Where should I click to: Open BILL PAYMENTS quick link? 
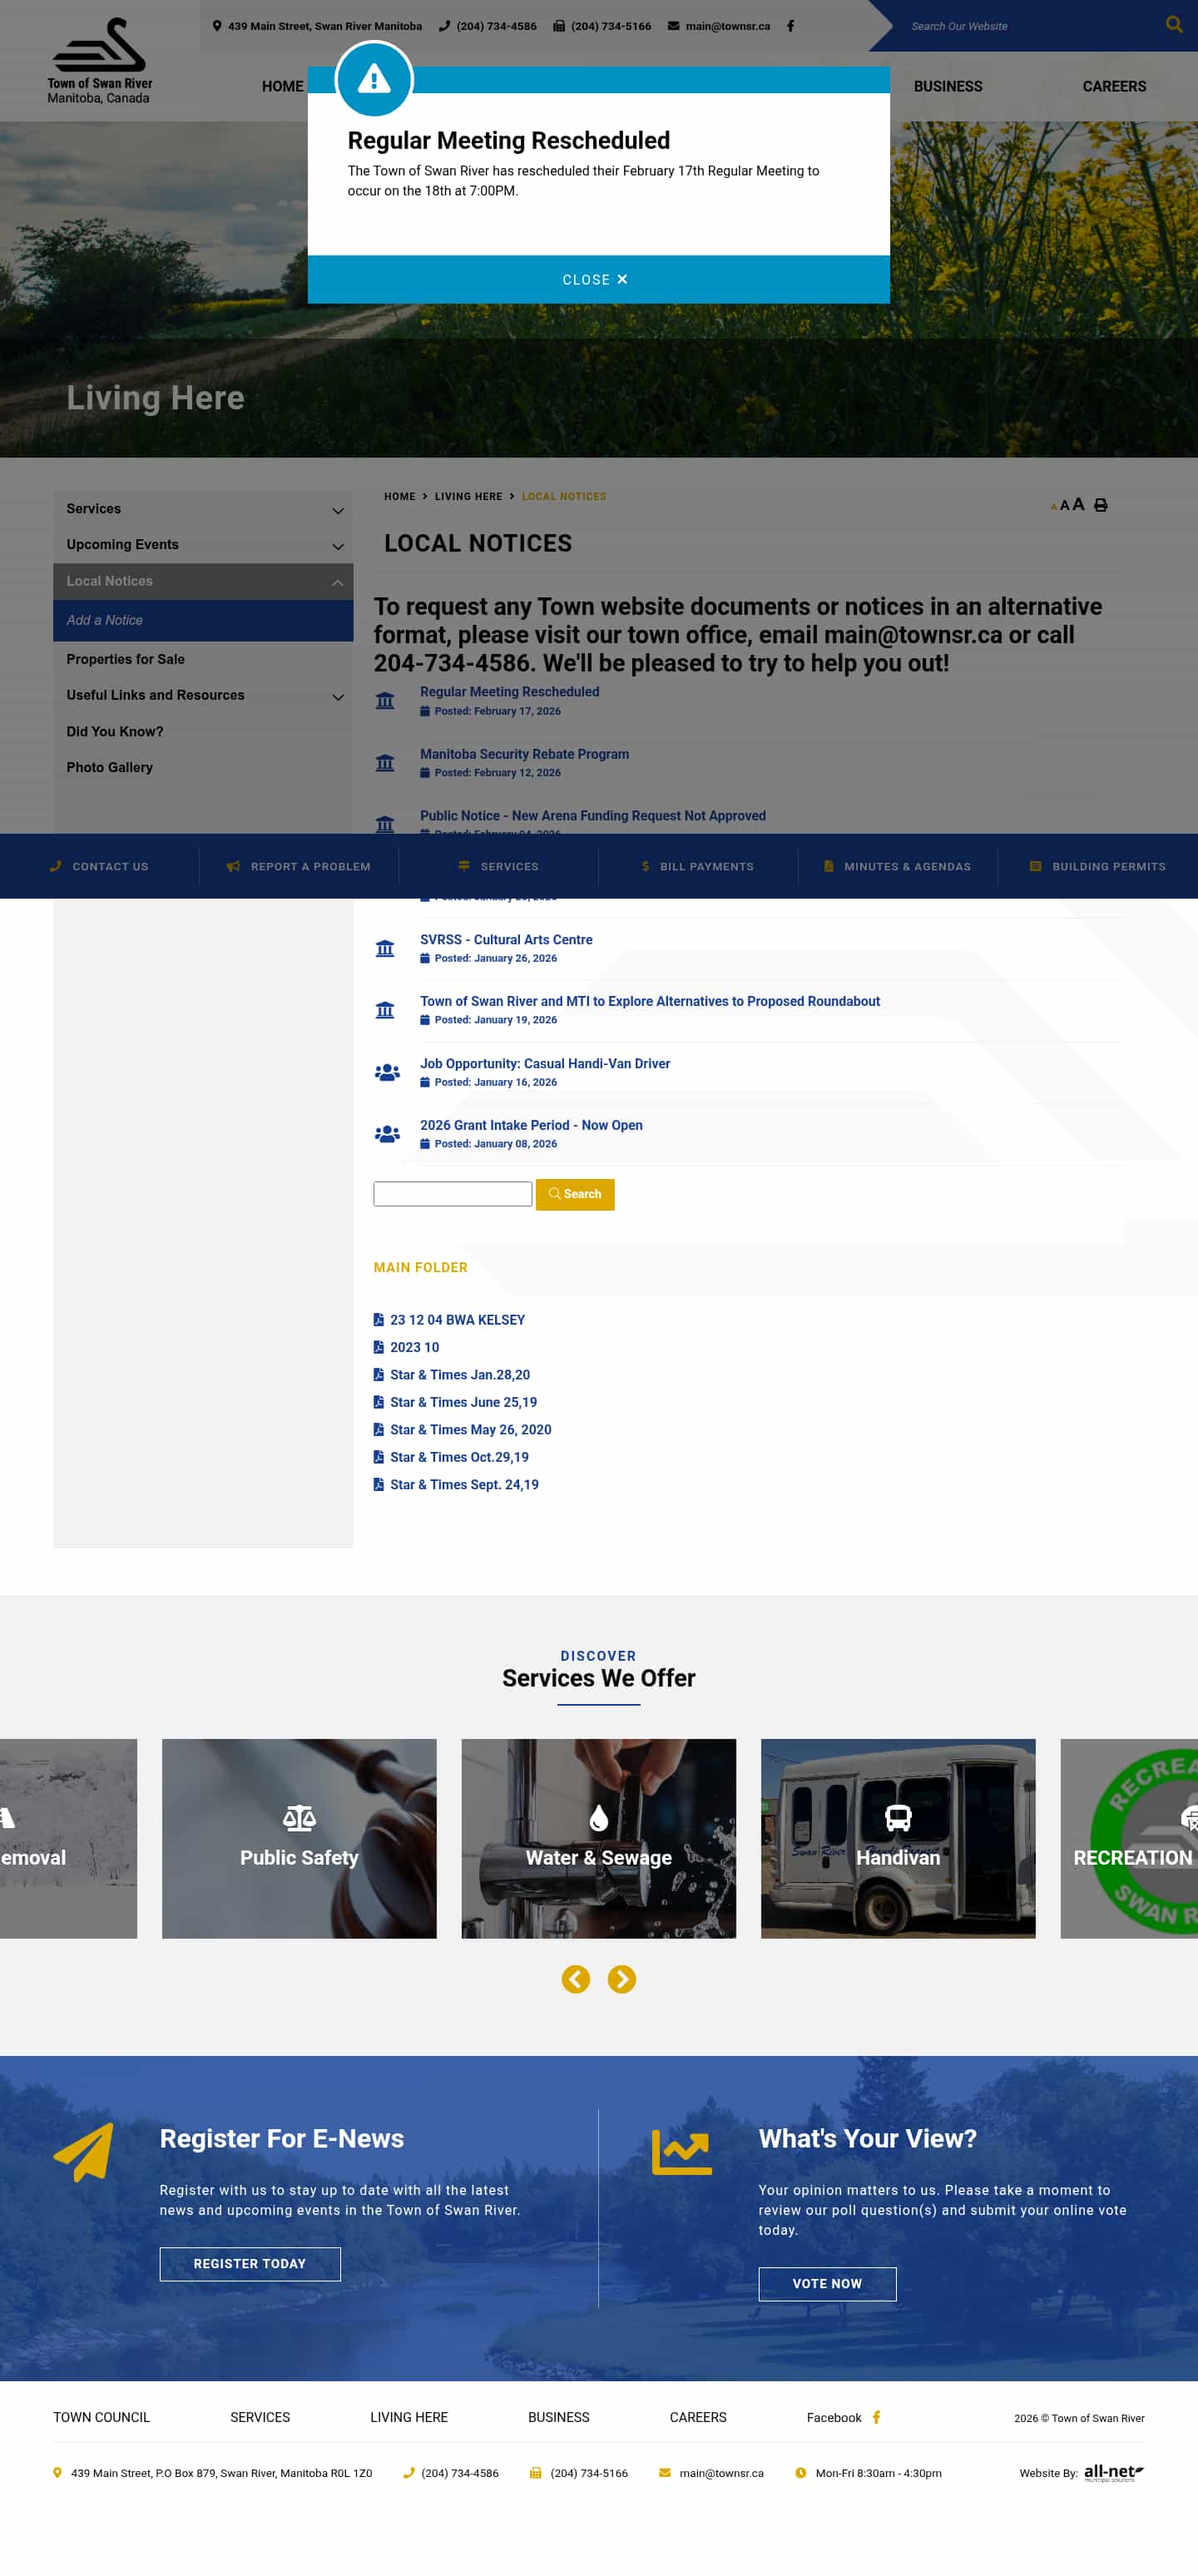coord(698,866)
